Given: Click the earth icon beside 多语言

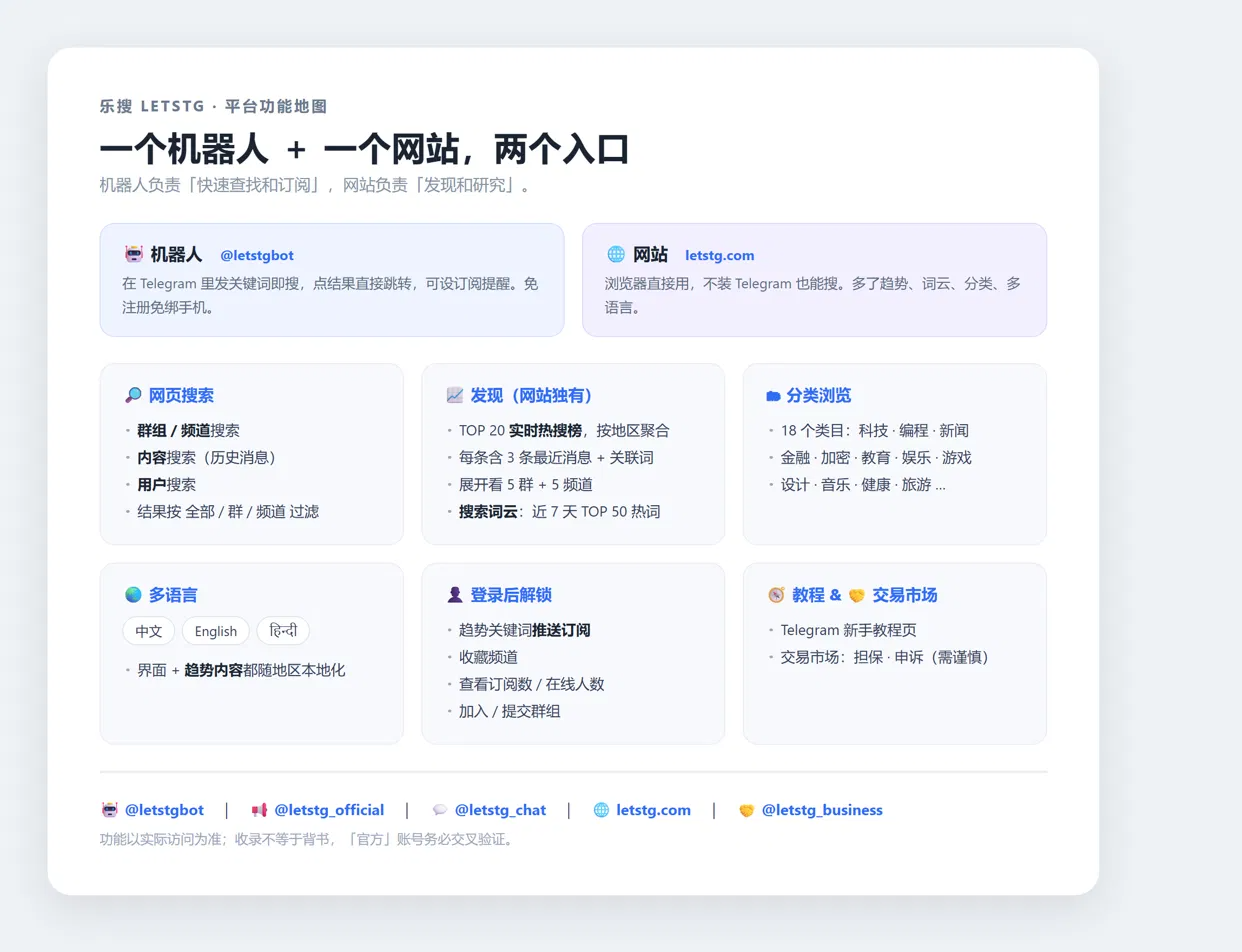Looking at the screenshot, I should point(133,595).
